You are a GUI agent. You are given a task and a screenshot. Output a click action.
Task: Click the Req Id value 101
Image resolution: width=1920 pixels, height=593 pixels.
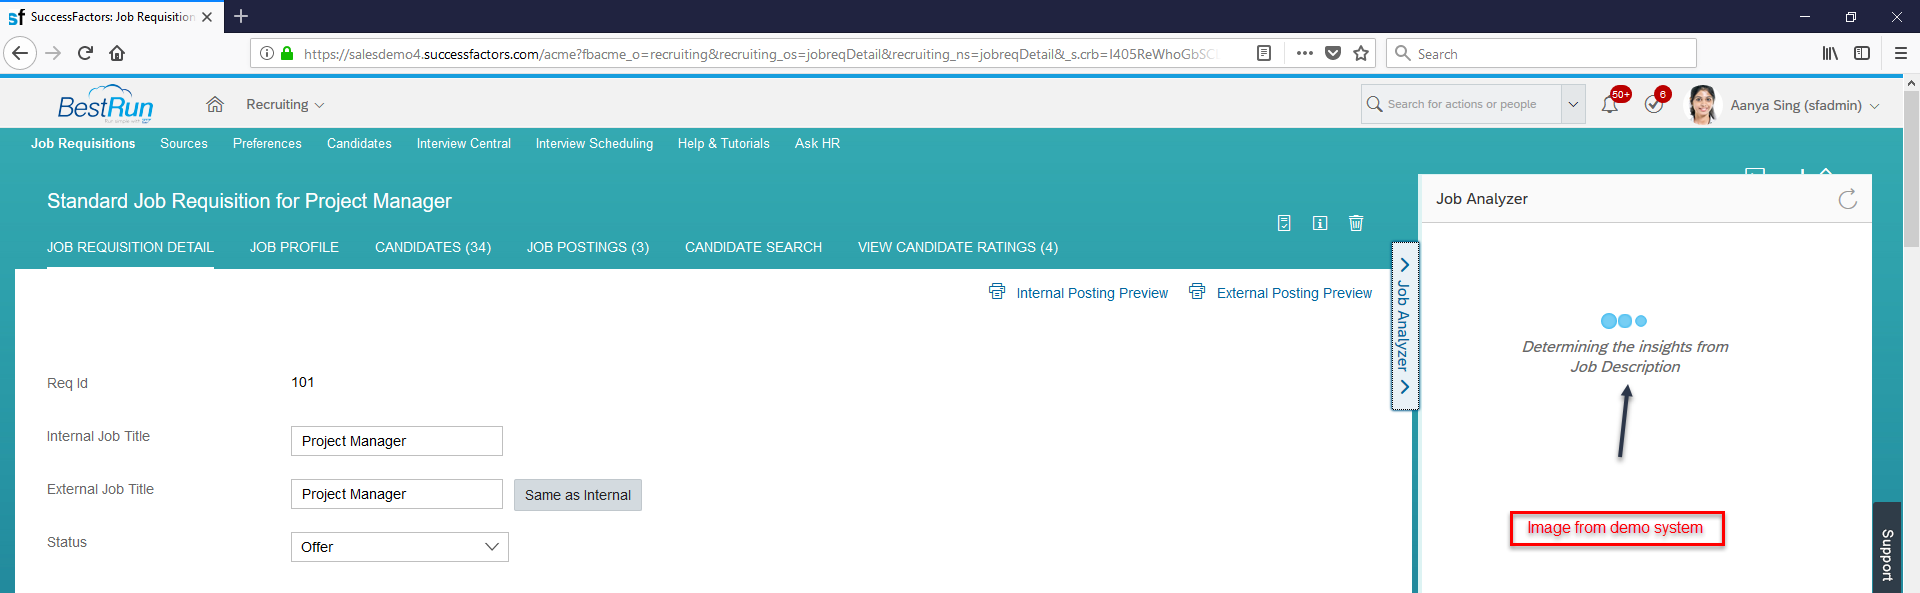click(x=303, y=382)
